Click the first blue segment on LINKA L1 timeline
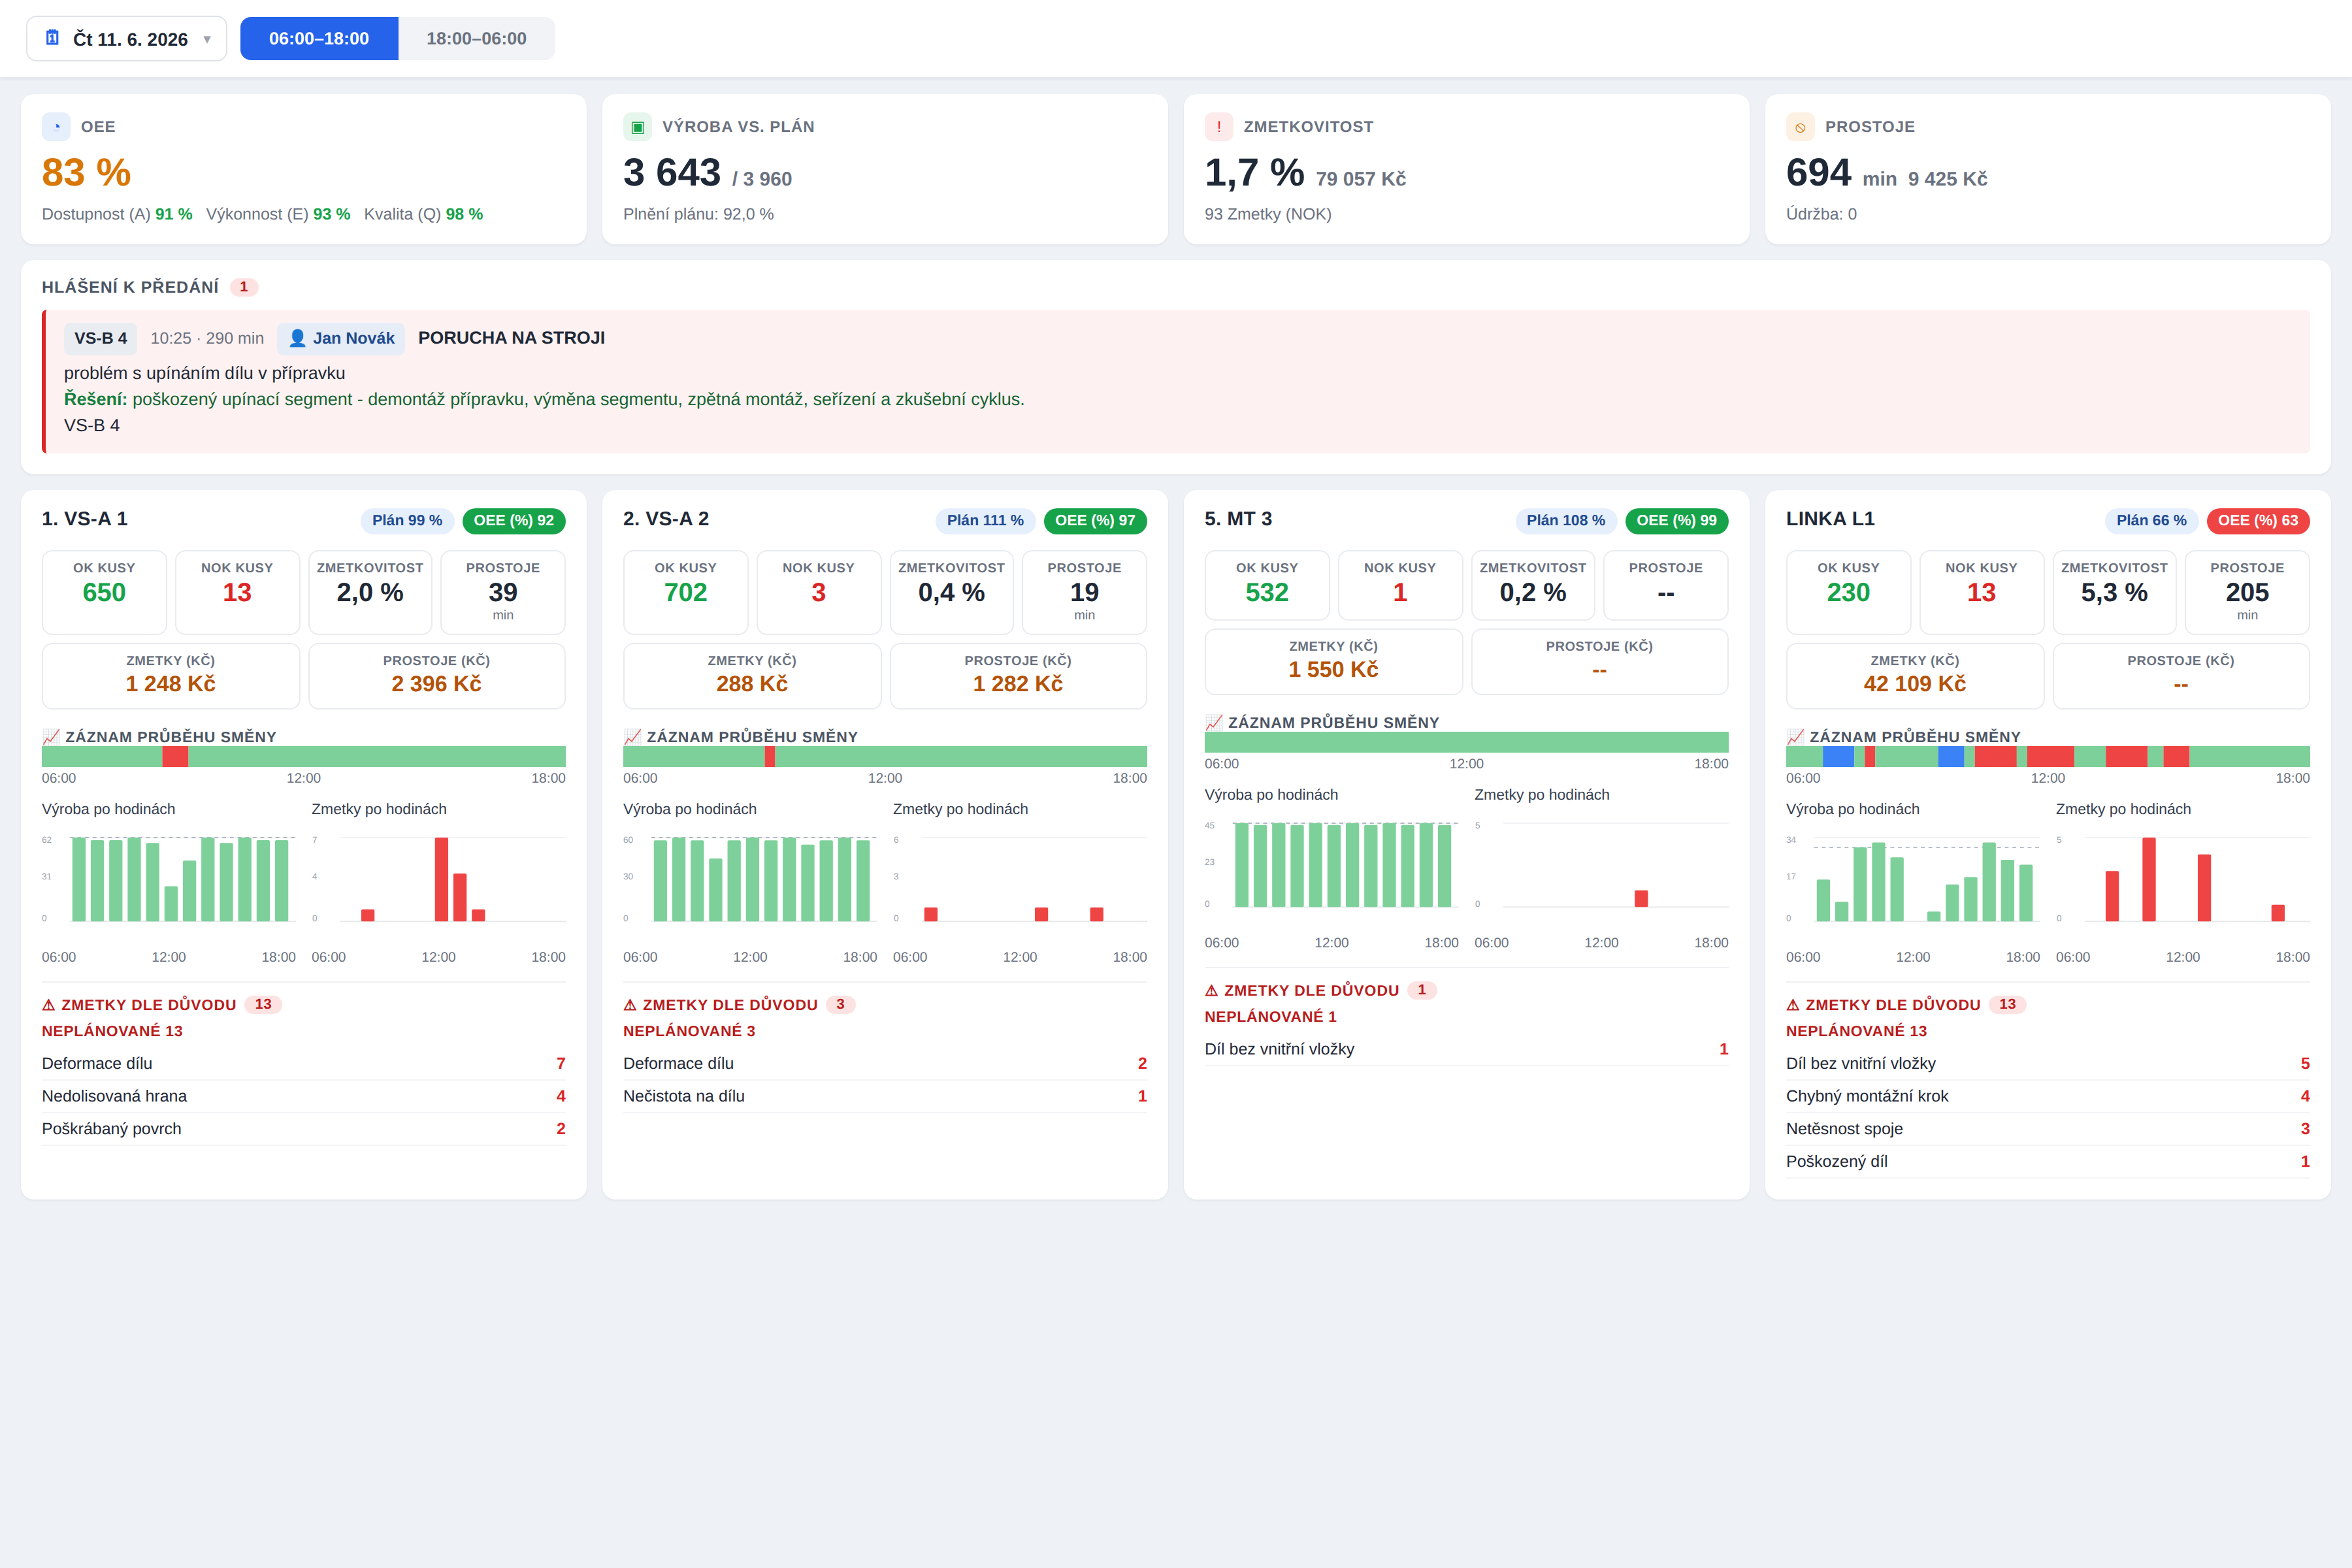The height and width of the screenshot is (1568, 2352). coord(1838,757)
